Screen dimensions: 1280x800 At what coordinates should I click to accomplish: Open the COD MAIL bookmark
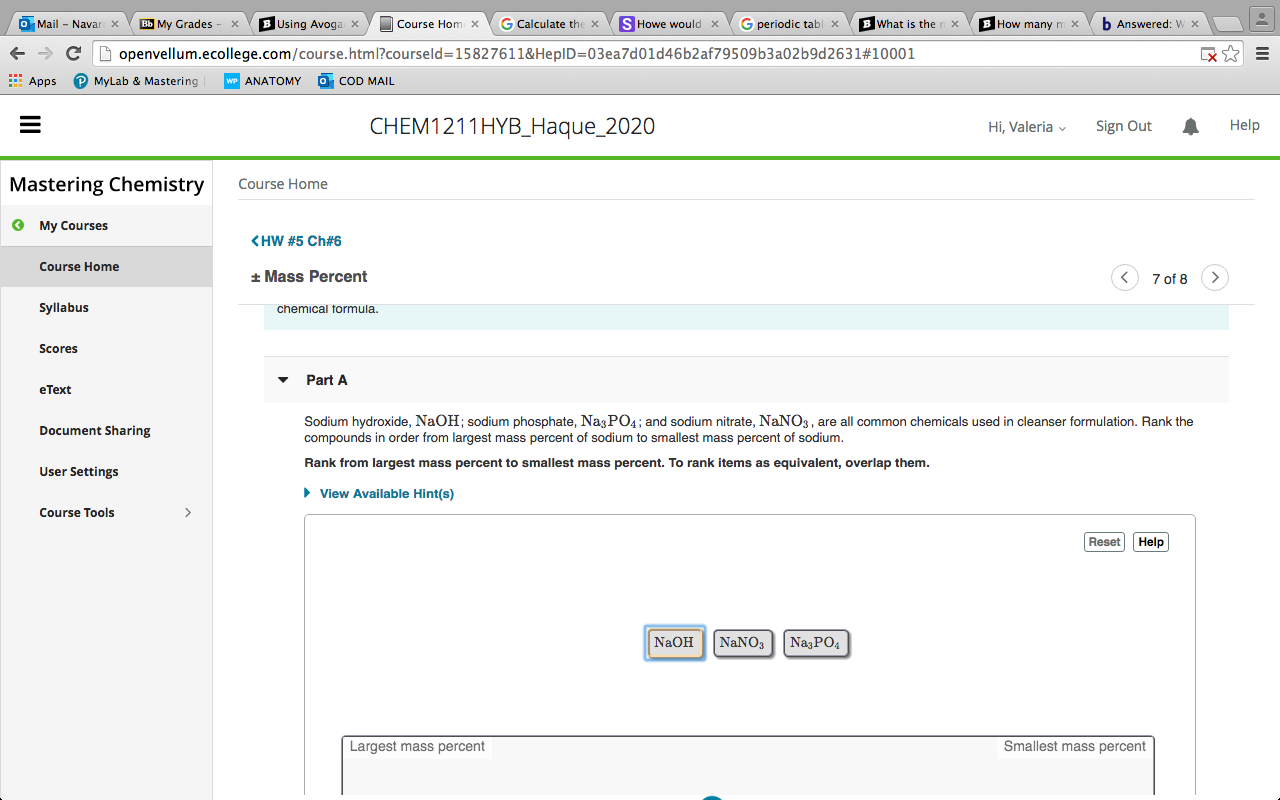coord(356,81)
